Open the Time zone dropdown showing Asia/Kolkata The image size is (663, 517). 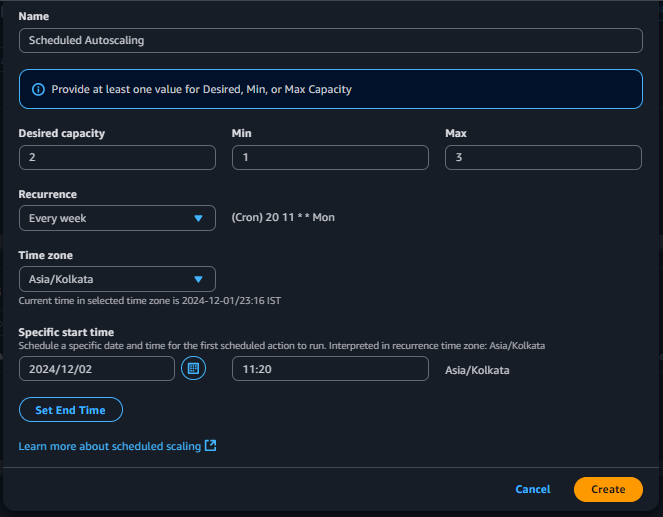pyautogui.click(x=117, y=279)
